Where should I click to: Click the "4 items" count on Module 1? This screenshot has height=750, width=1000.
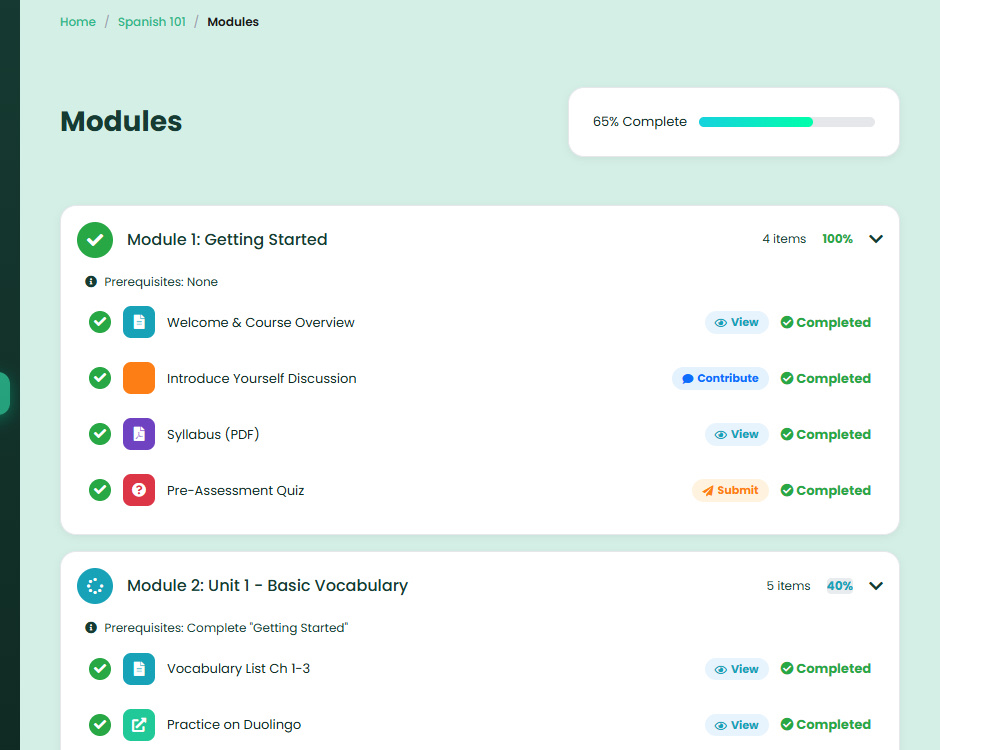784,239
